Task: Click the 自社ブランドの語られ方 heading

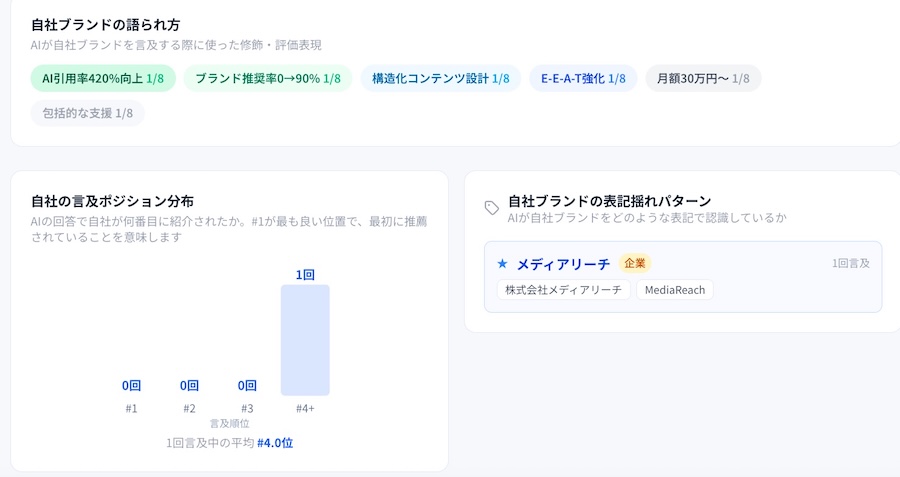Action: tap(106, 25)
